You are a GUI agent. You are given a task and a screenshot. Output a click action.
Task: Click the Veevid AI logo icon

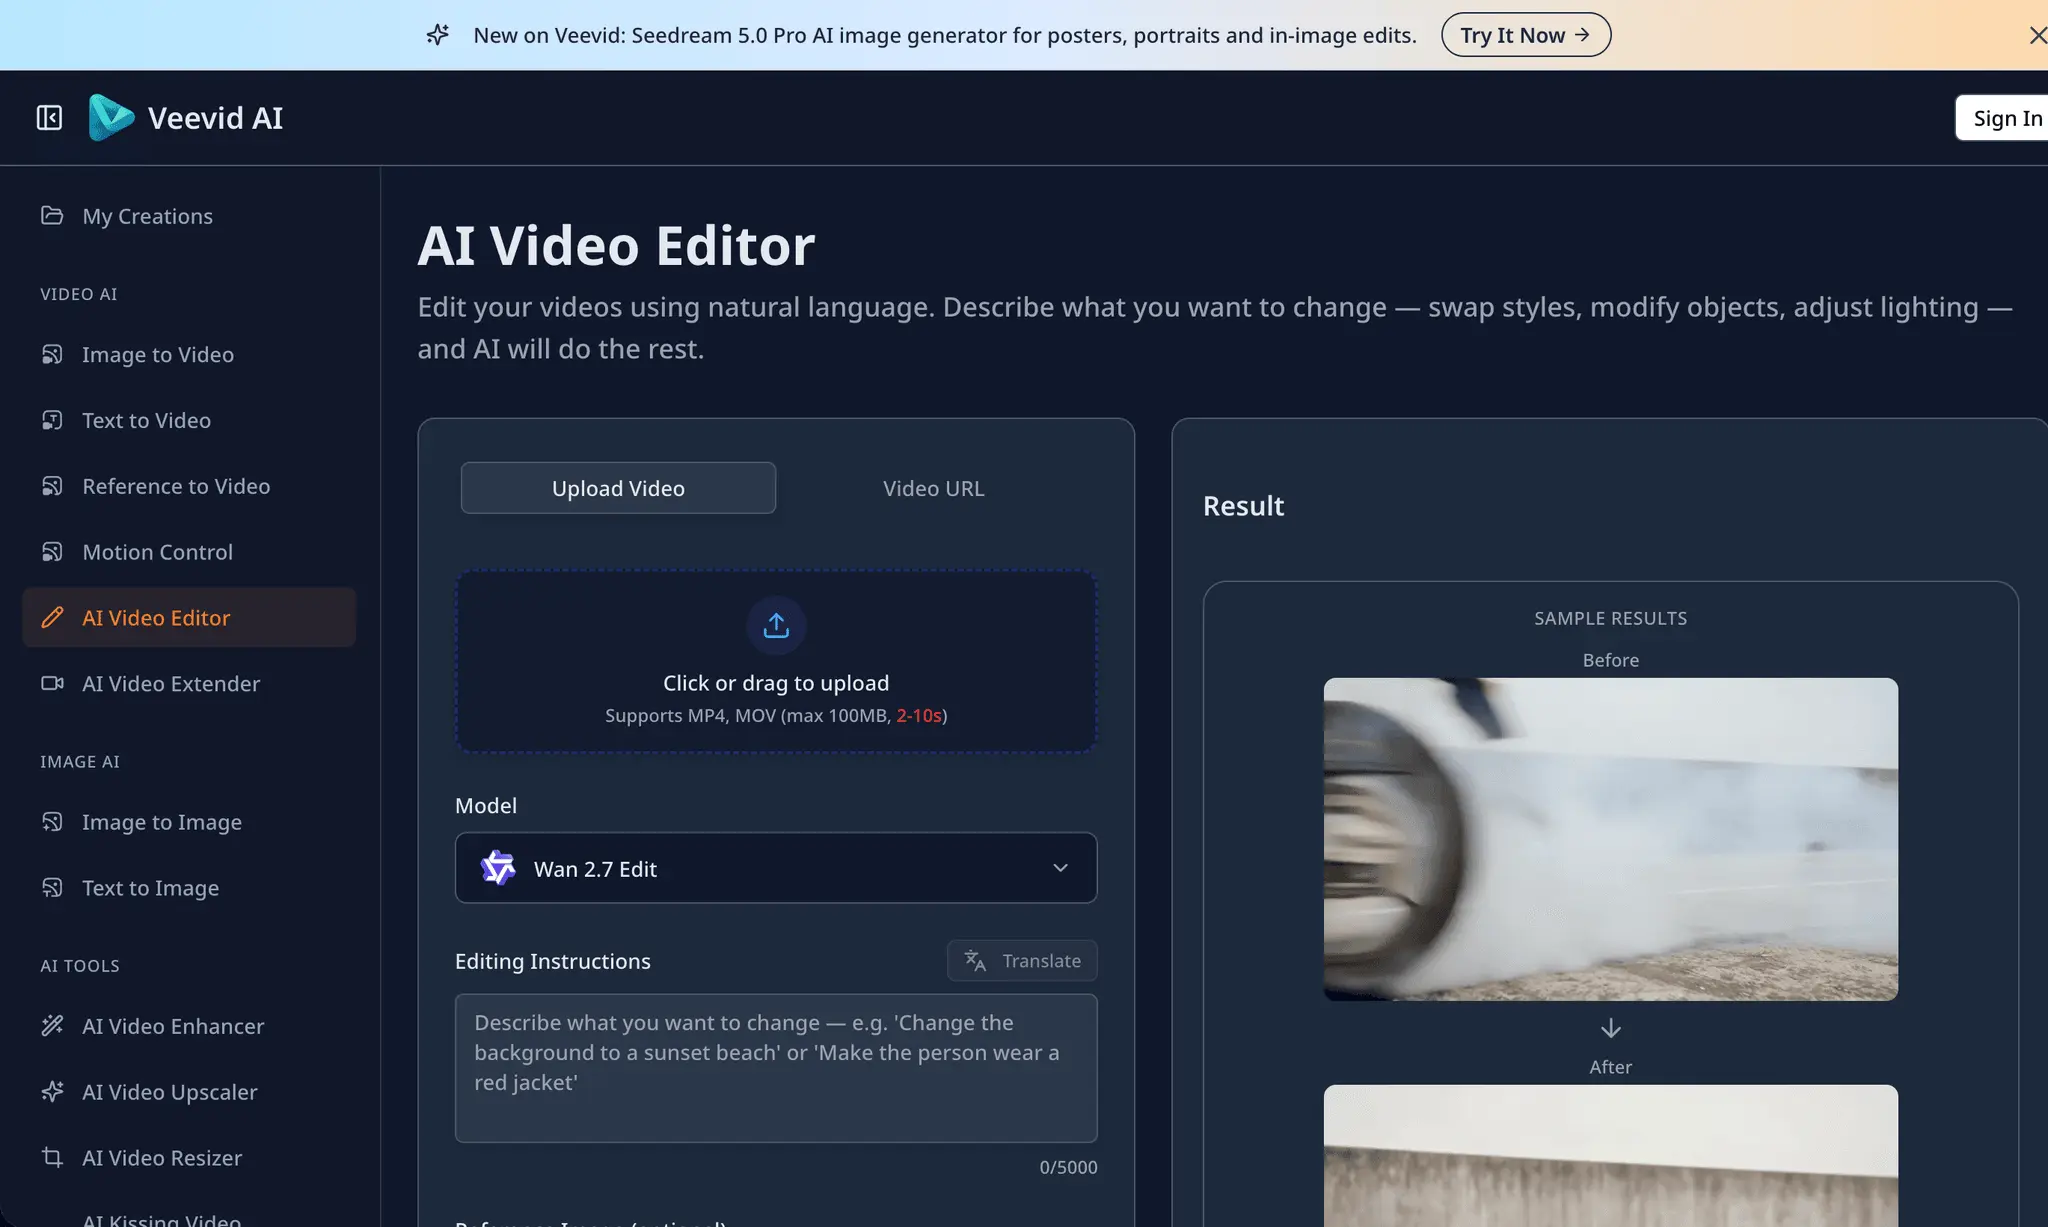[111, 117]
